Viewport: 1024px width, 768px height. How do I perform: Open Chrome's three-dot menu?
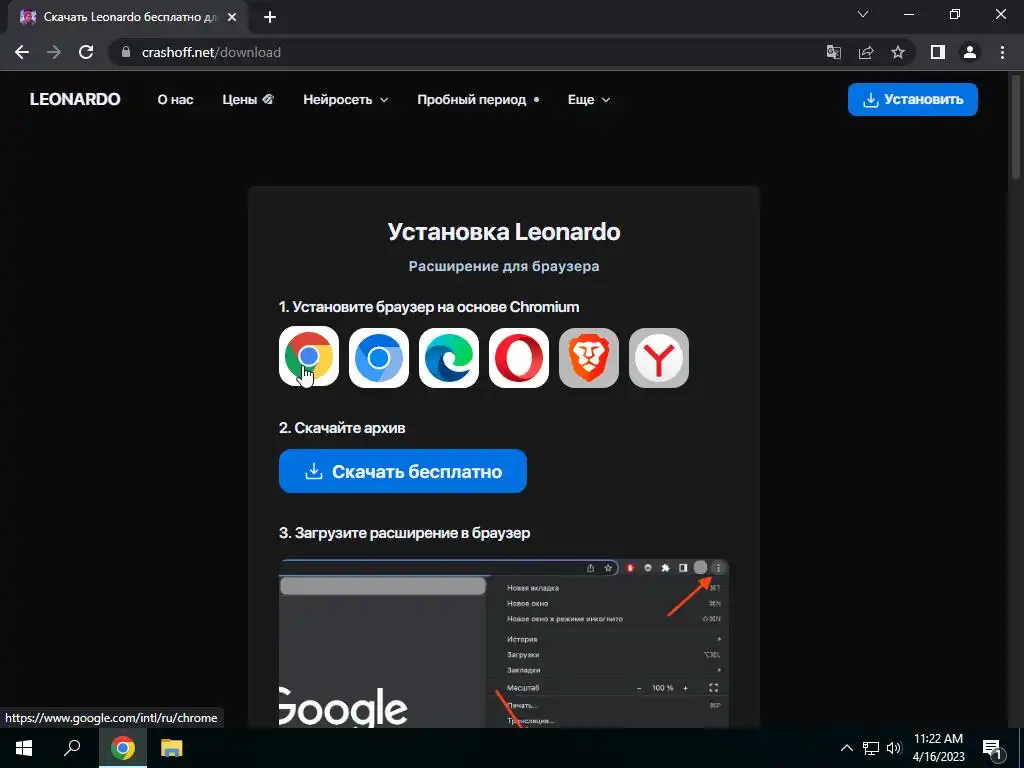tap(1002, 52)
